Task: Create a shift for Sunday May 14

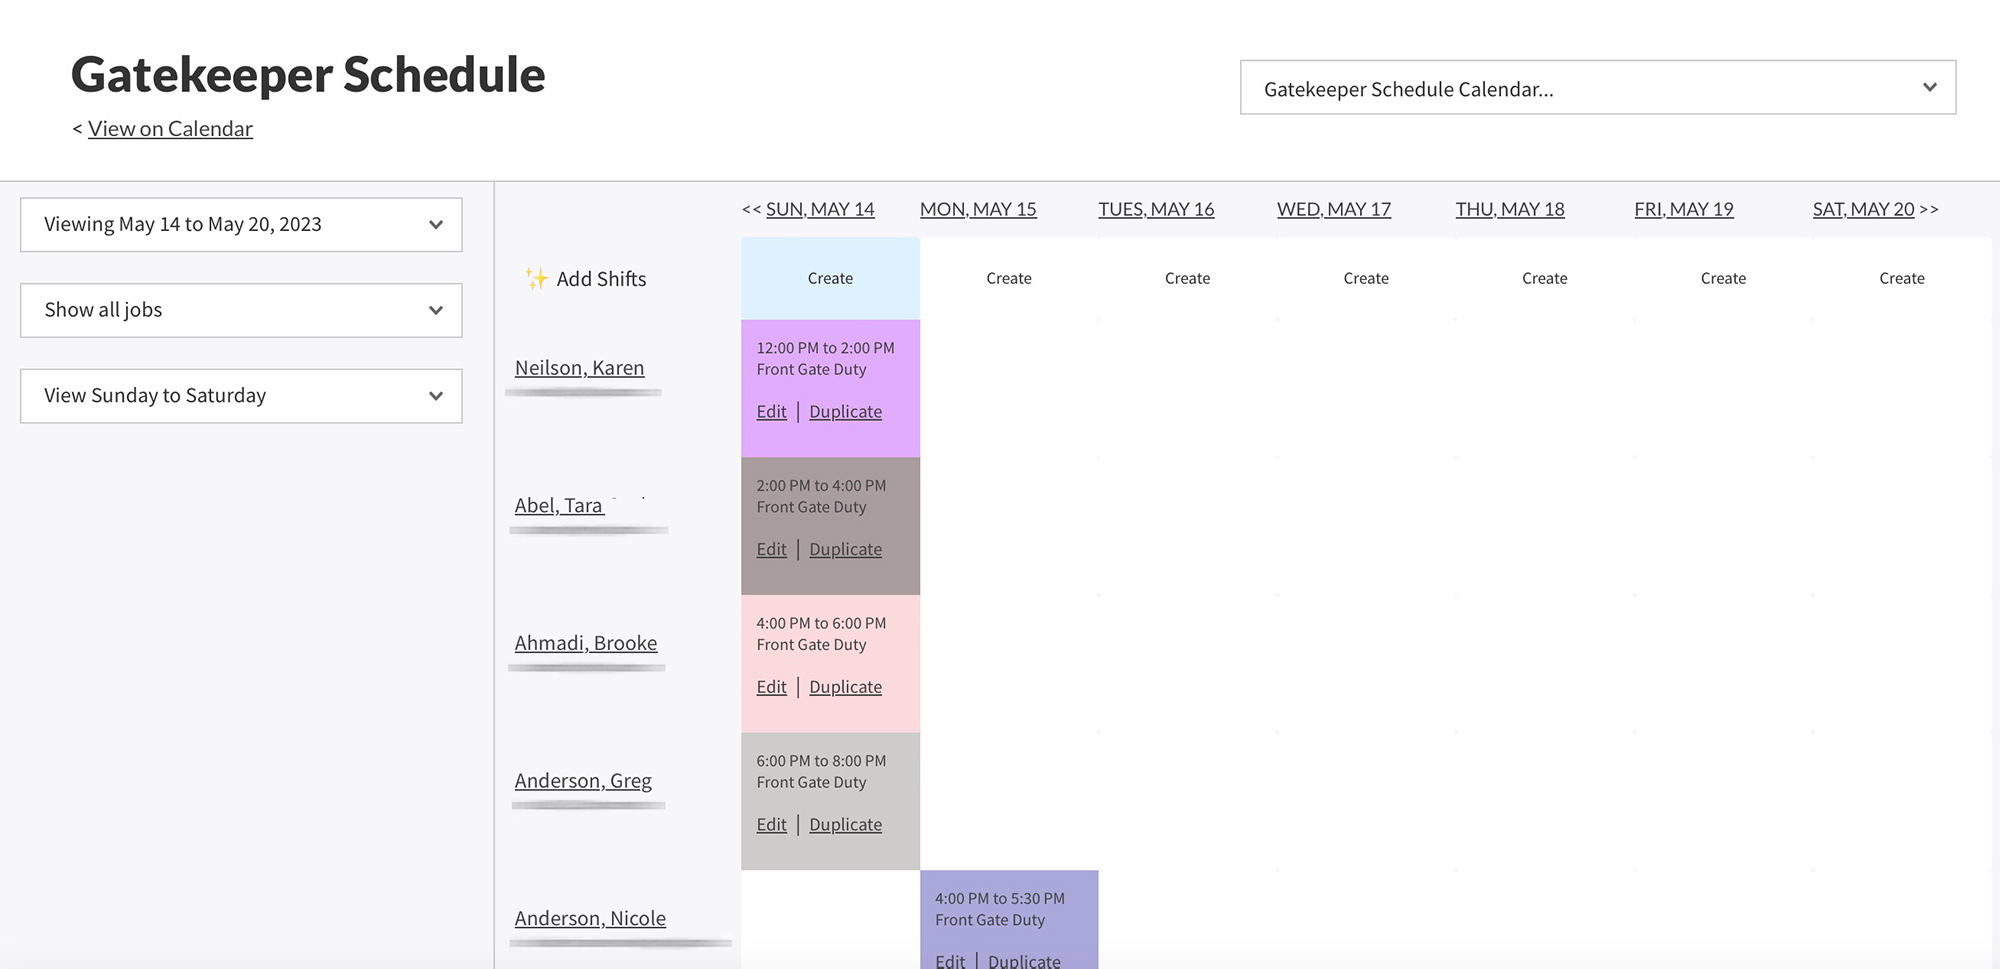Action: click(x=830, y=279)
